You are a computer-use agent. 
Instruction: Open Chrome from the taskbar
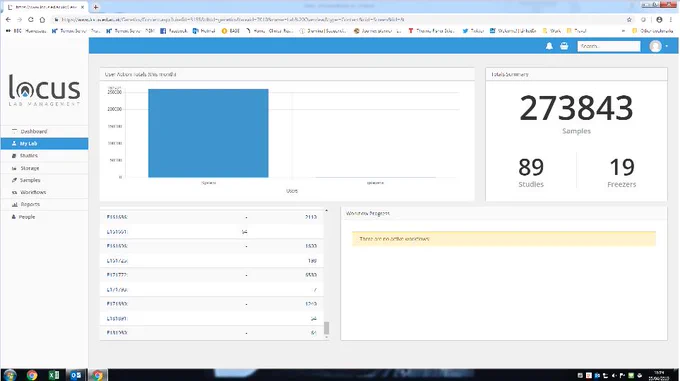pyautogui.click(x=32, y=375)
